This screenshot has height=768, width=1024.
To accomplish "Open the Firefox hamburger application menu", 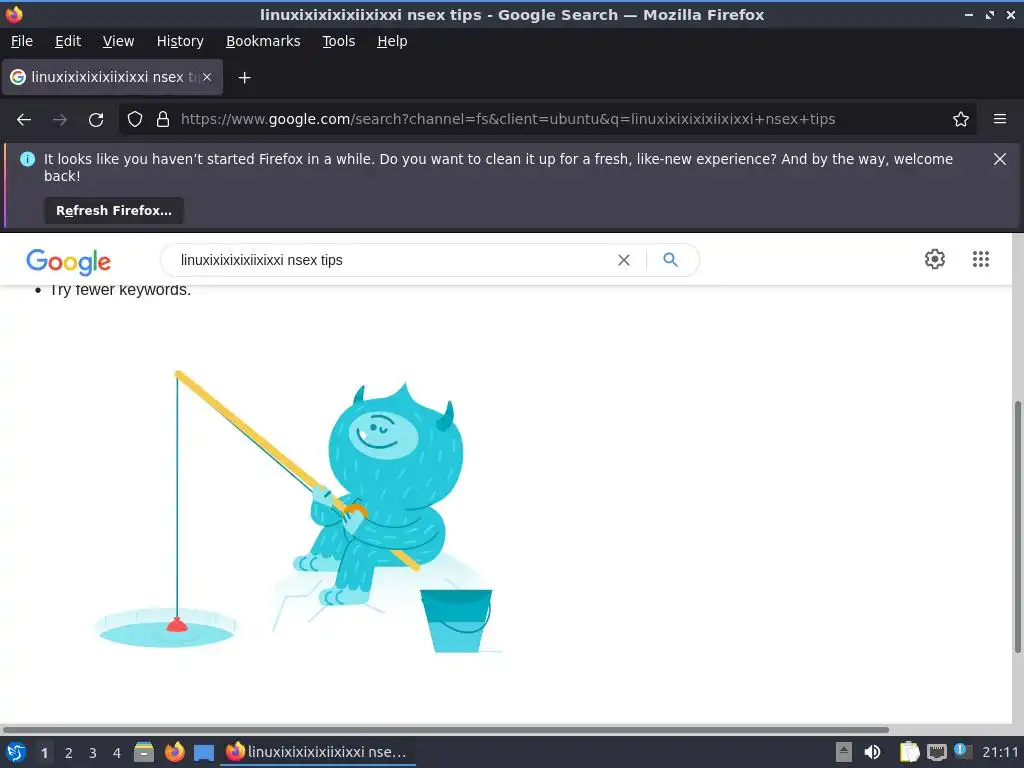I will pos(1000,119).
